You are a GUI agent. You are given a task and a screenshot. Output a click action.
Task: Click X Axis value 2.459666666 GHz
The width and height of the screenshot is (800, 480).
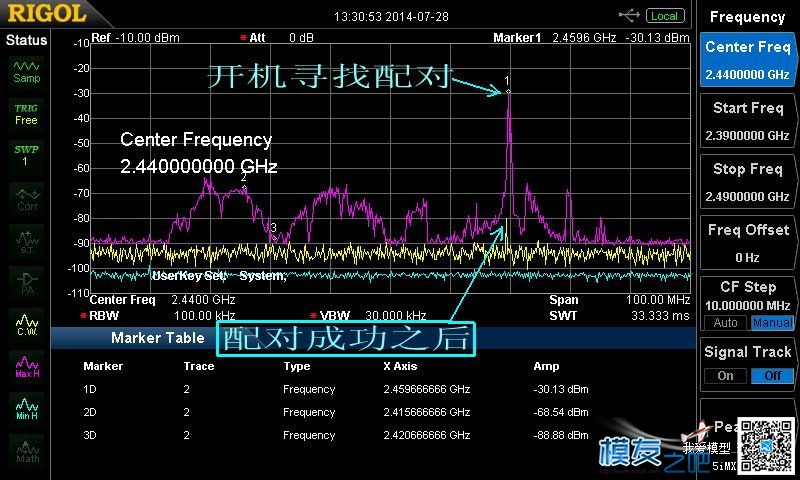(427, 389)
